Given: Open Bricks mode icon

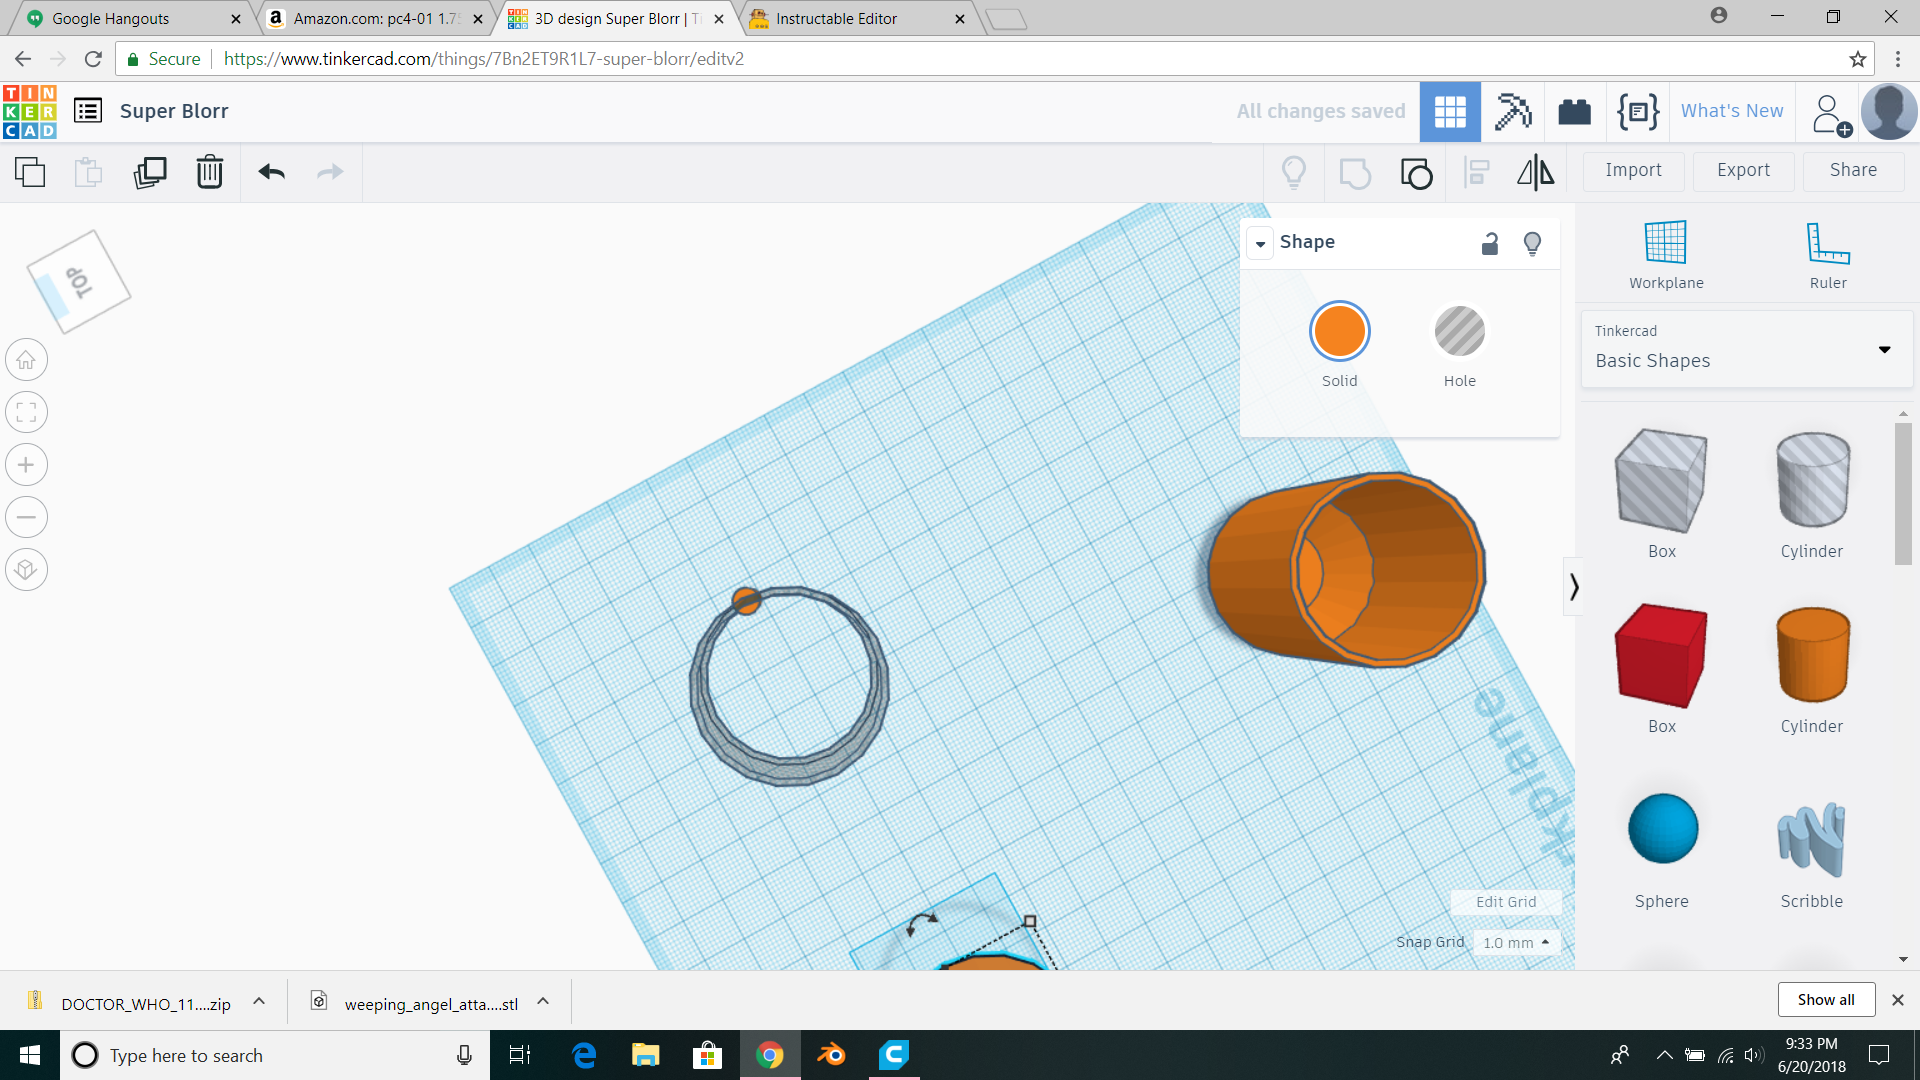Looking at the screenshot, I should click(1575, 111).
